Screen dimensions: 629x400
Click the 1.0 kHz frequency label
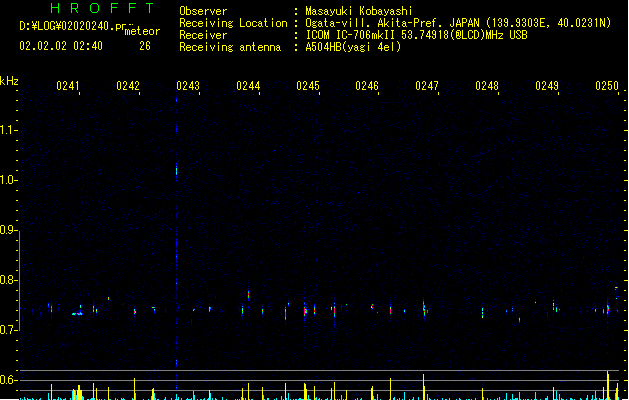coord(8,180)
